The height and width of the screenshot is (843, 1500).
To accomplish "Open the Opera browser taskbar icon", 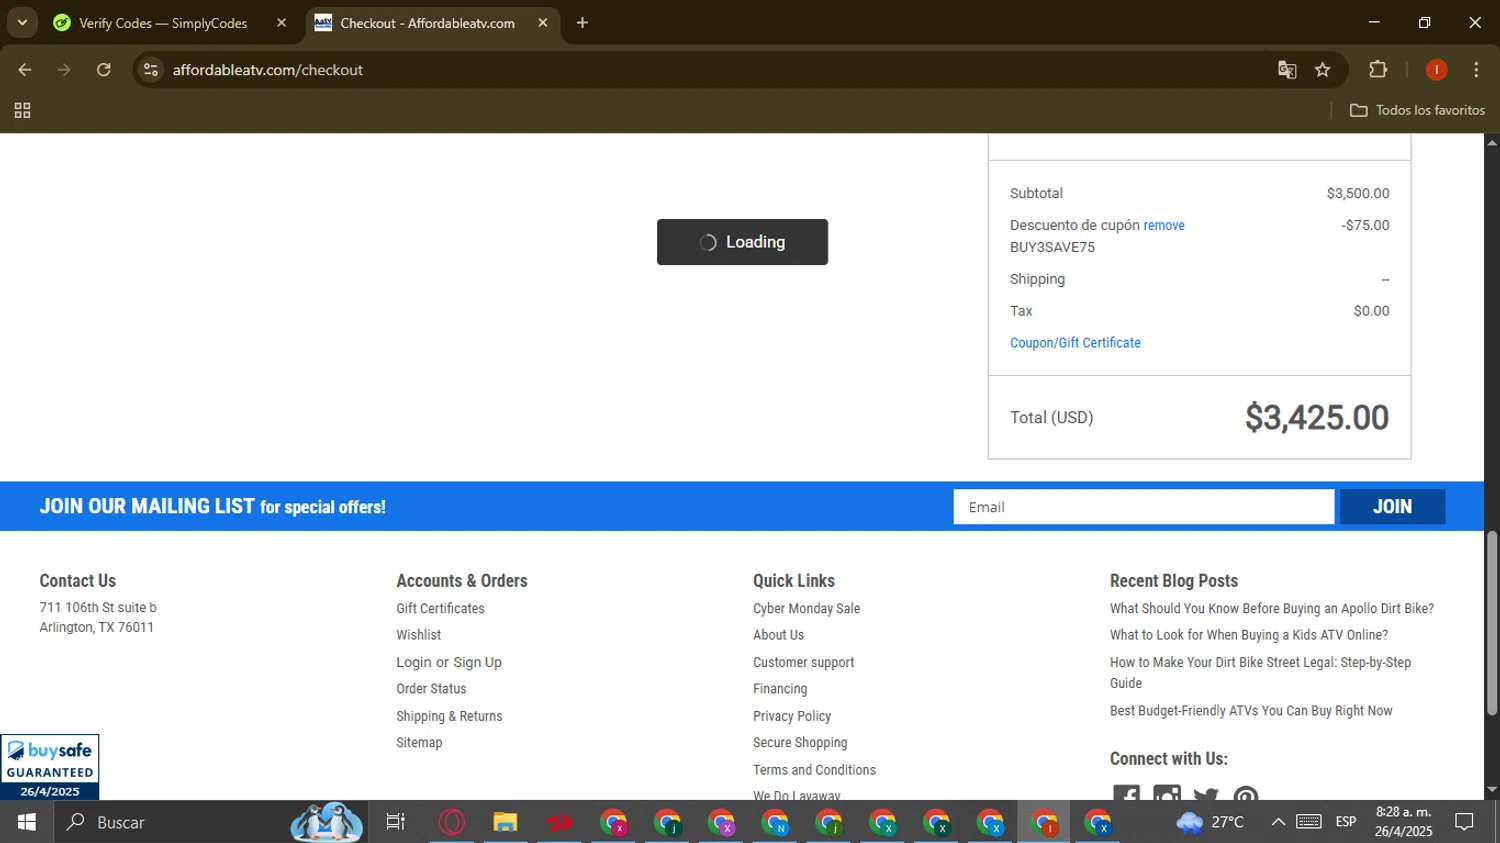I will click(x=452, y=822).
